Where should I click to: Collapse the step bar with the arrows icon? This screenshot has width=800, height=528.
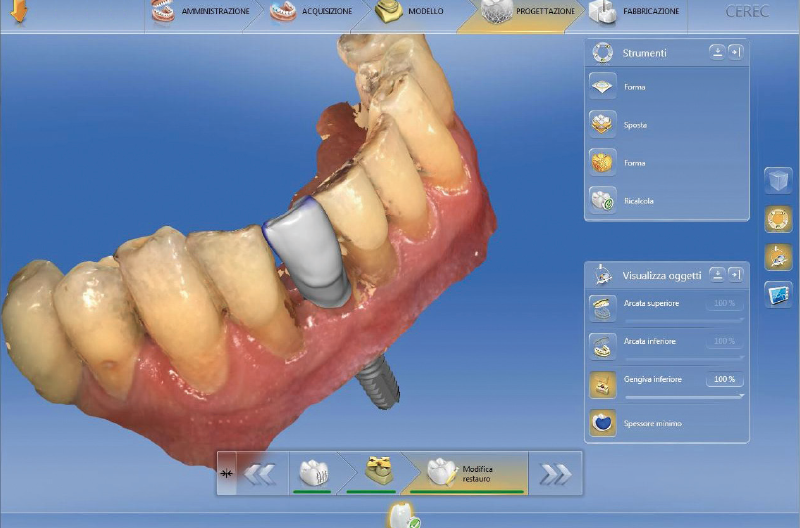[x=227, y=474]
